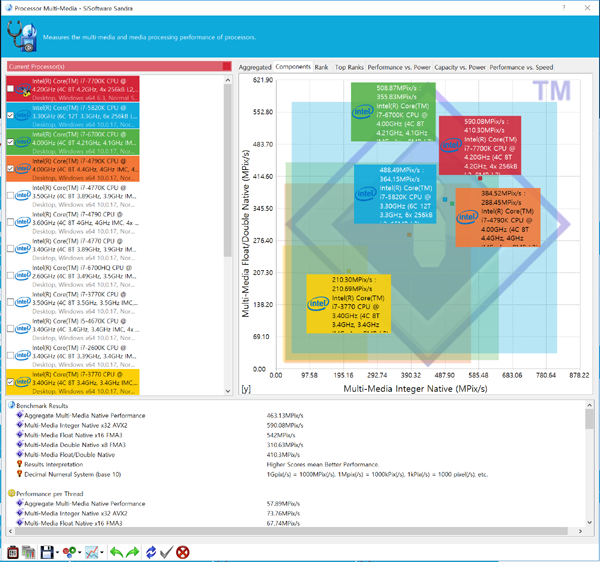Click the stethoscope module icon in header
The image size is (600, 562).
[x=22, y=36]
